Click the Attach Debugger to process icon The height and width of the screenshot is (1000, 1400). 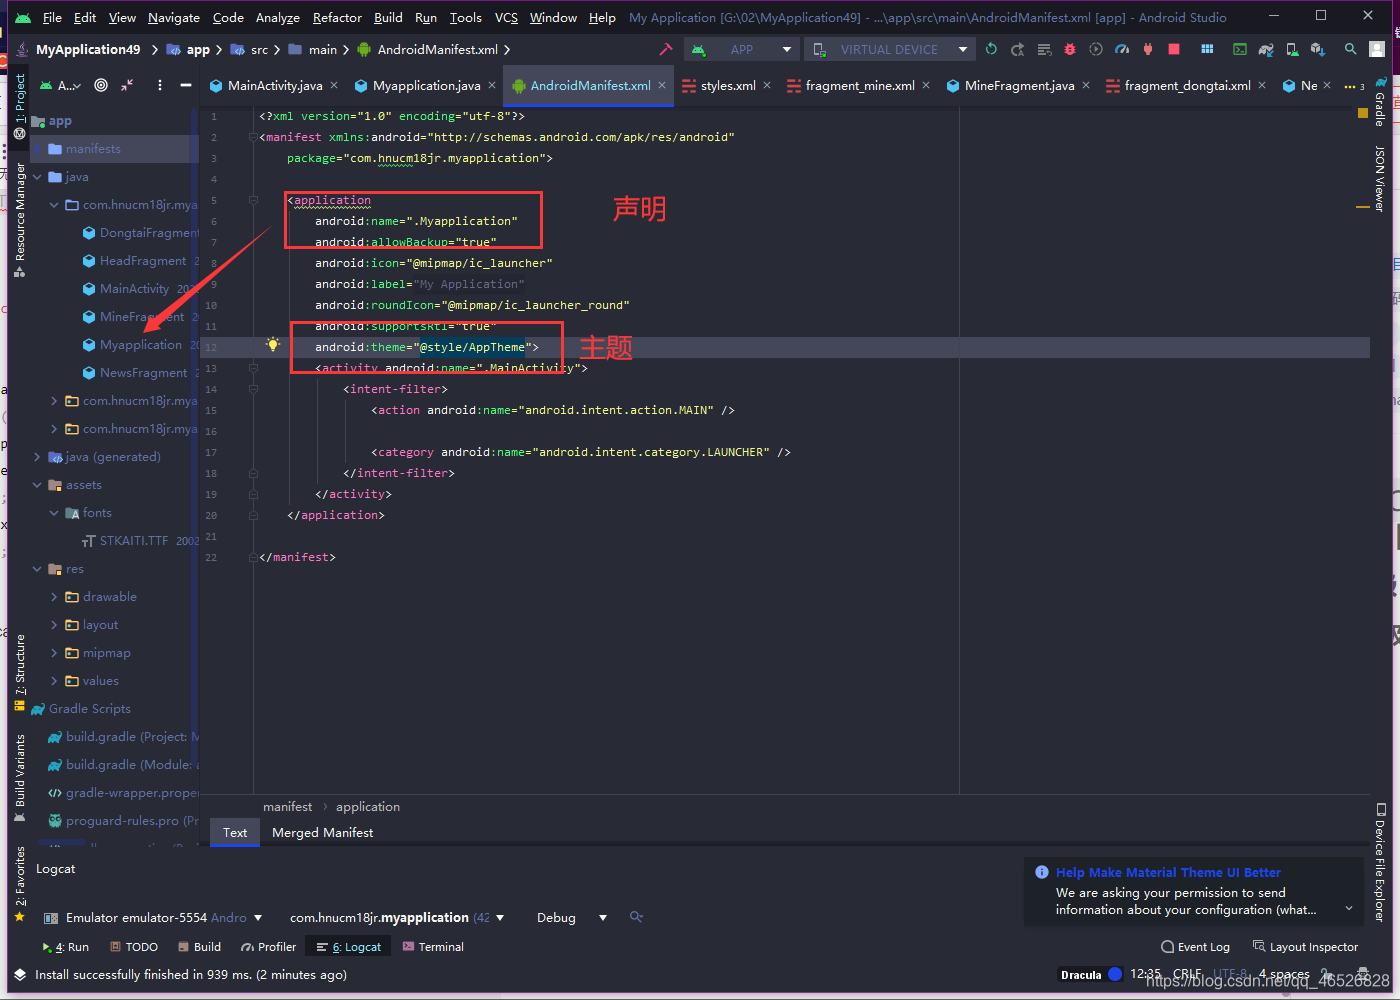(1148, 49)
